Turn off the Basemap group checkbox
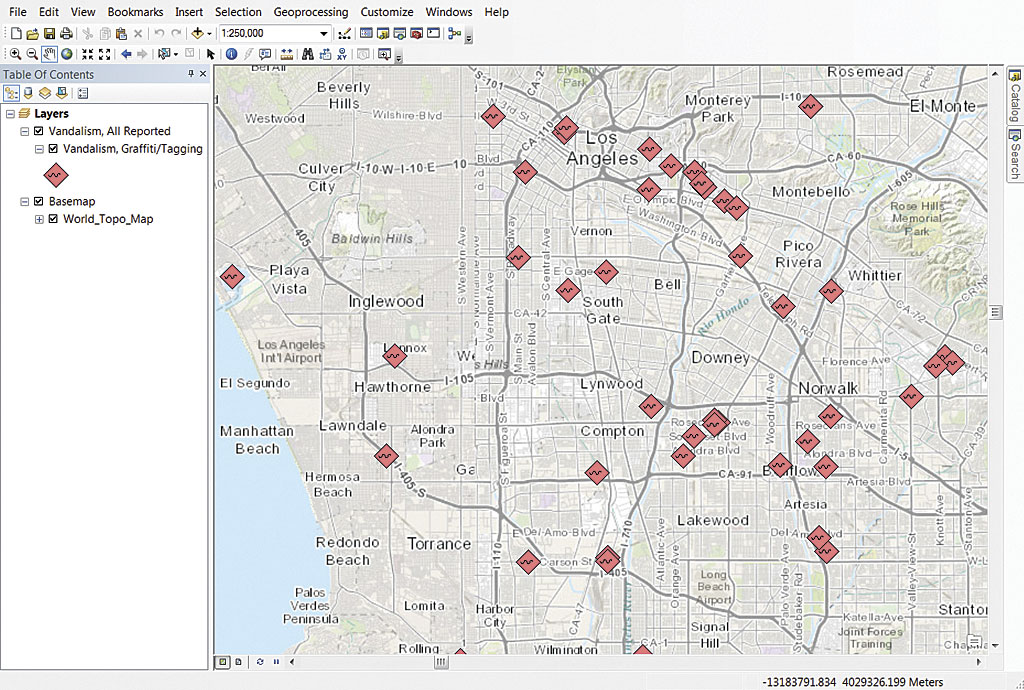1024x690 pixels. [x=39, y=201]
